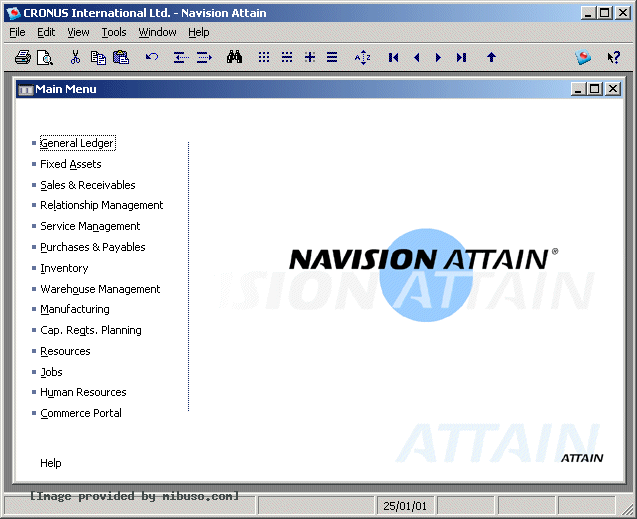Click the Copy icon in toolbar

[98, 57]
